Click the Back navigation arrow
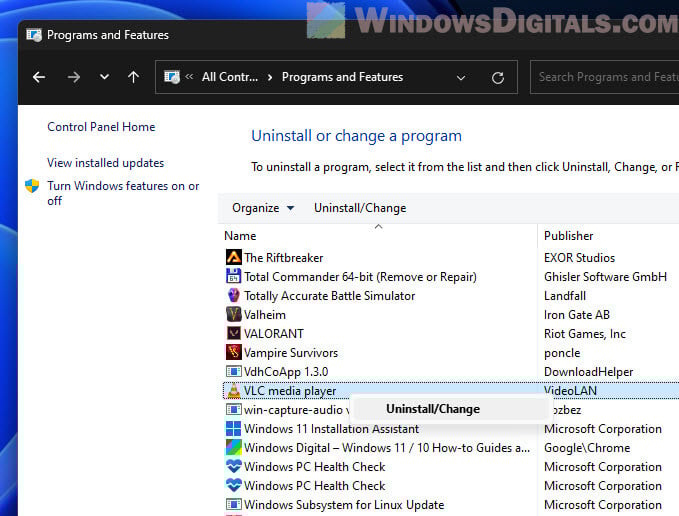679x516 pixels. point(39,77)
